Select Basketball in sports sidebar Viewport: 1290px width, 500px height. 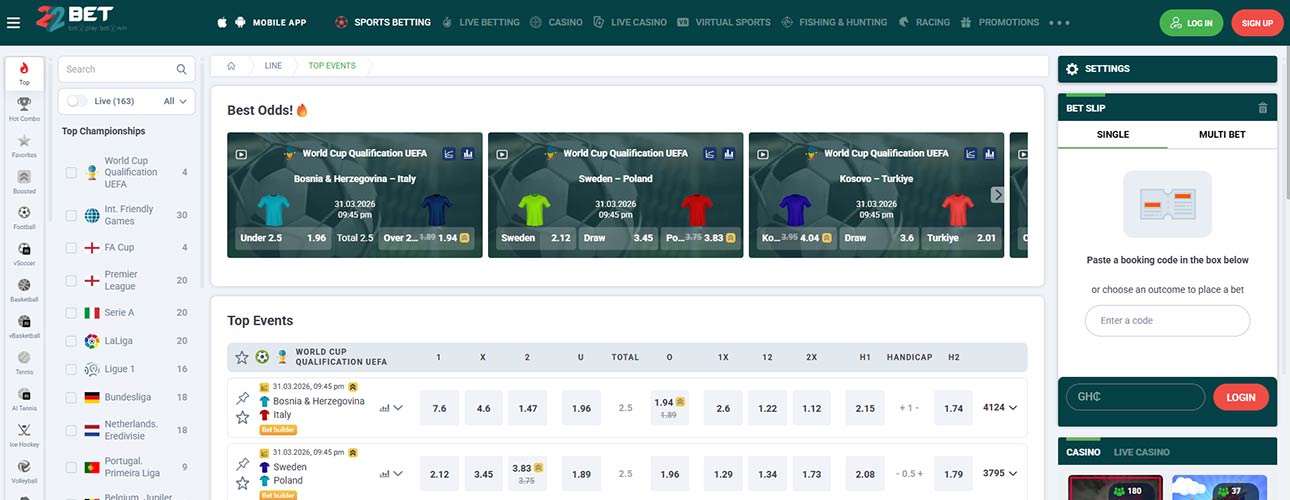tap(24, 290)
